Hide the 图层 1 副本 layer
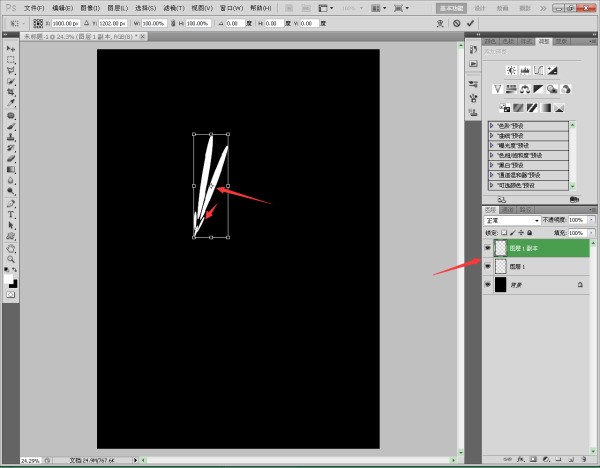The width and height of the screenshot is (600, 468). (487, 247)
